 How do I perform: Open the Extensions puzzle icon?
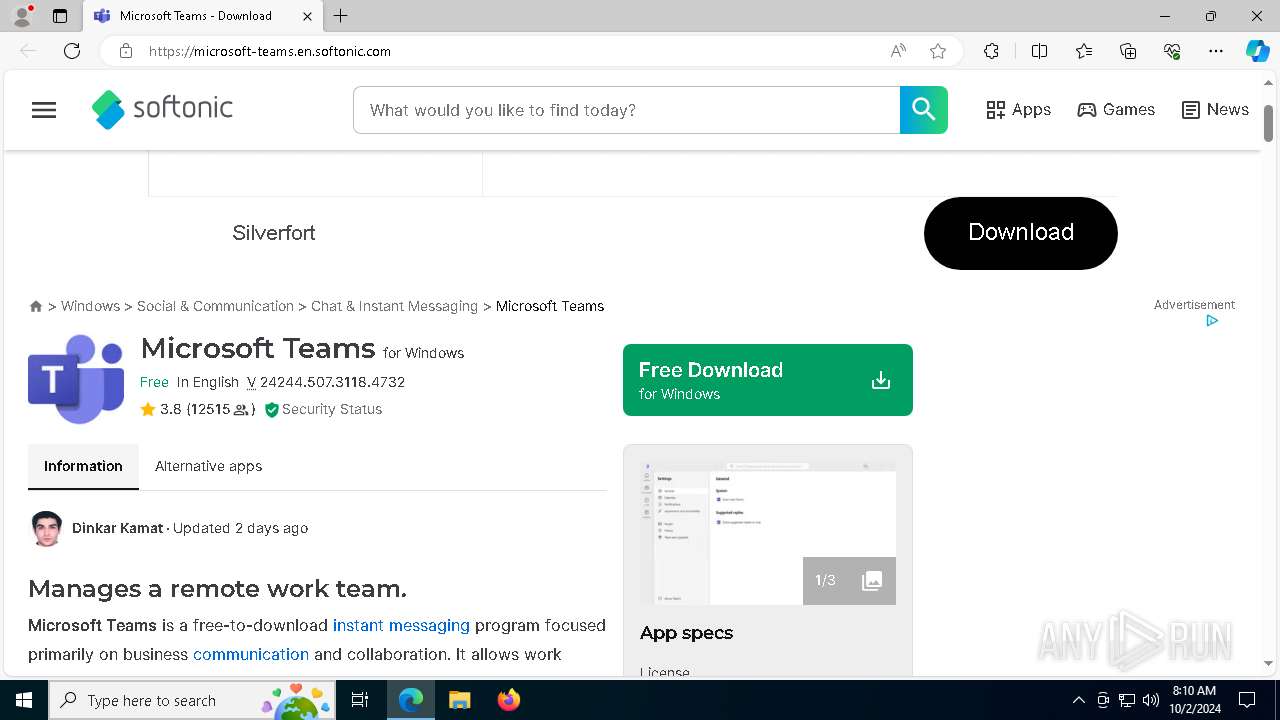(x=991, y=51)
